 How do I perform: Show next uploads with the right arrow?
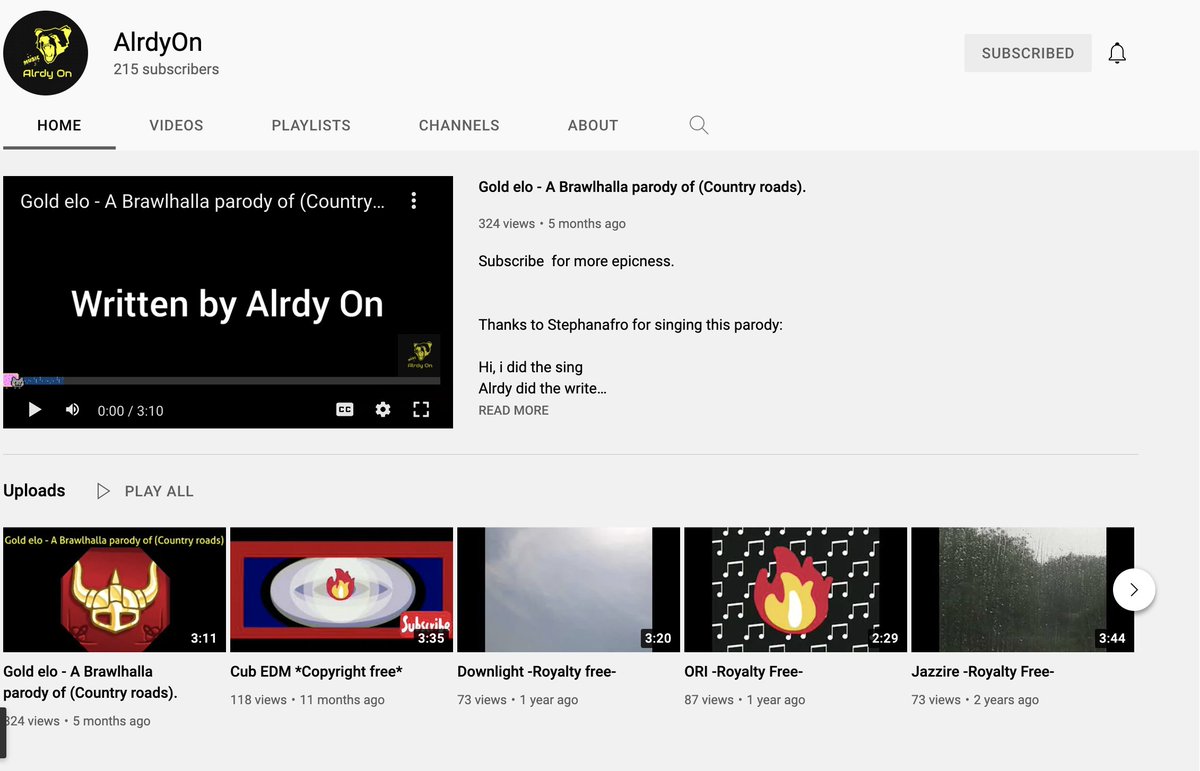click(1134, 590)
